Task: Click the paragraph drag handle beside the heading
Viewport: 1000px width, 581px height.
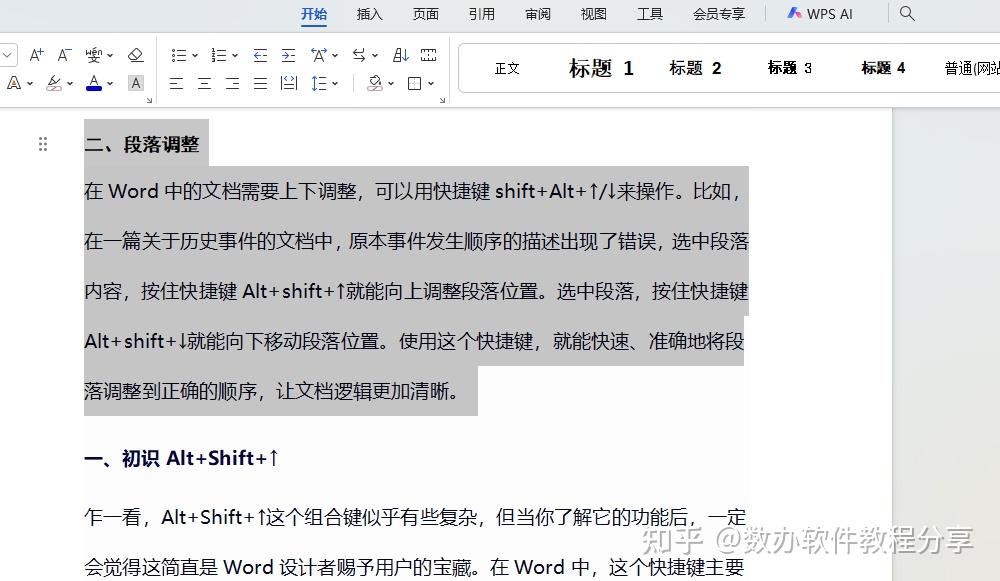Action: [43, 143]
